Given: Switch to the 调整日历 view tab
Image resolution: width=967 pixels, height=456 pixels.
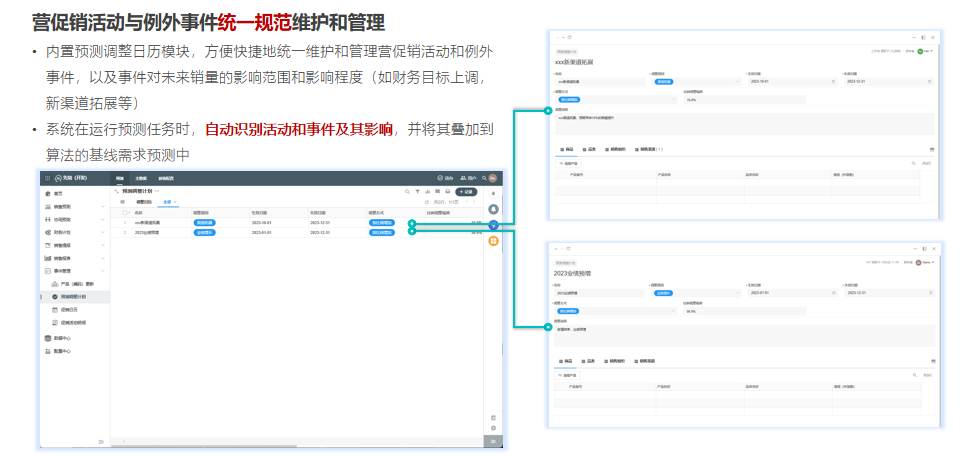Looking at the screenshot, I should pyautogui.click(x=144, y=202).
